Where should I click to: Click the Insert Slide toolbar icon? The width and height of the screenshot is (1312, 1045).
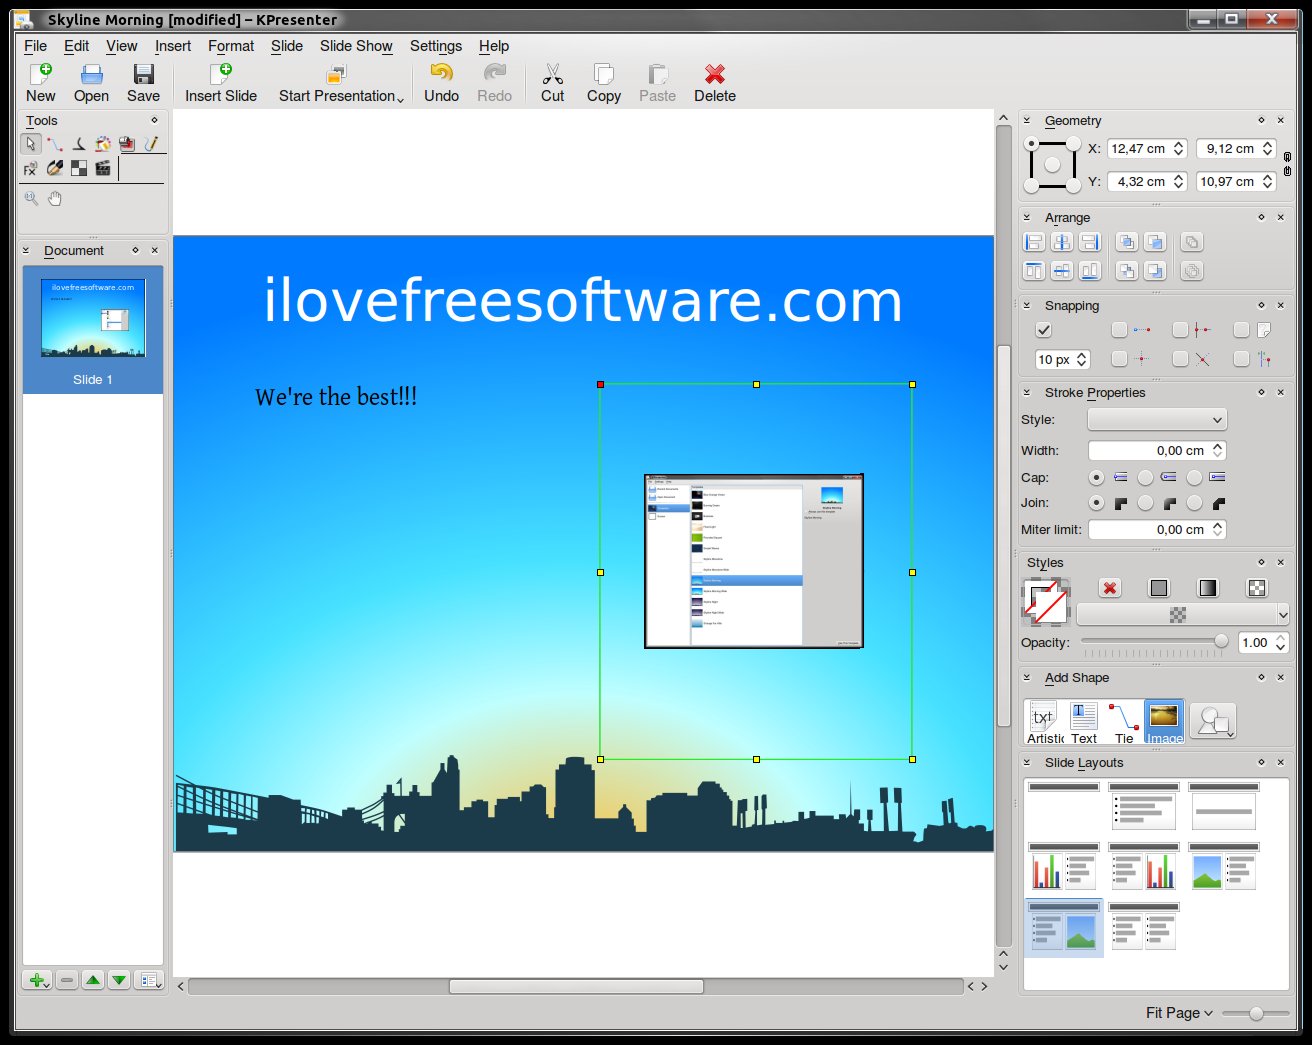pyautogui.click(x=221, y=75)
